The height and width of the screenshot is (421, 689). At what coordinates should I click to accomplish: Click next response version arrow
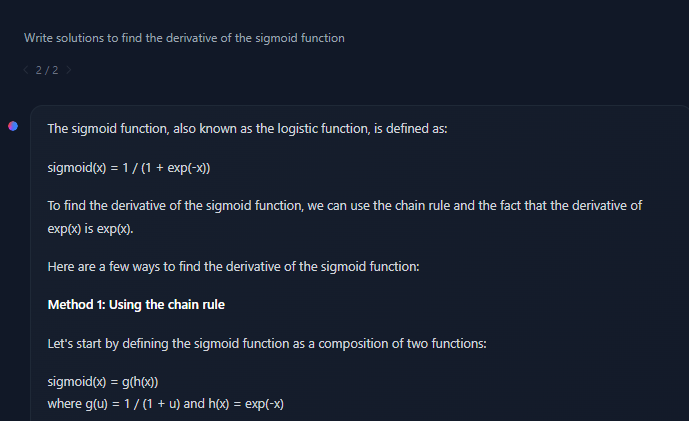69,70
